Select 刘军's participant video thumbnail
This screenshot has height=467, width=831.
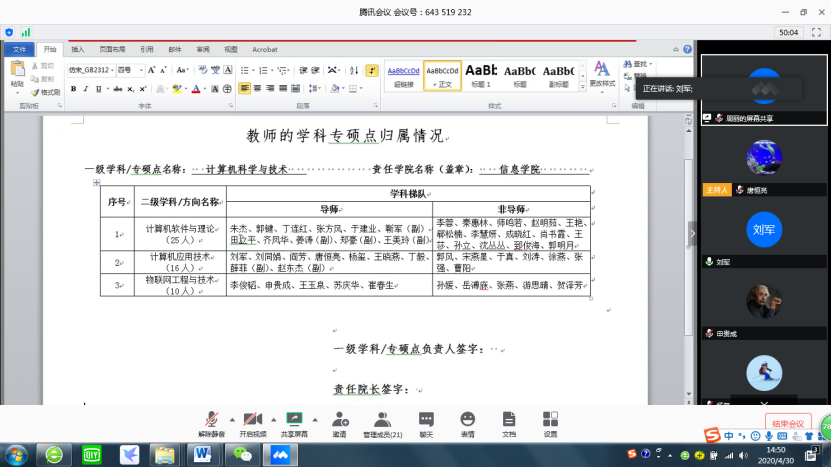click(763, 227)
